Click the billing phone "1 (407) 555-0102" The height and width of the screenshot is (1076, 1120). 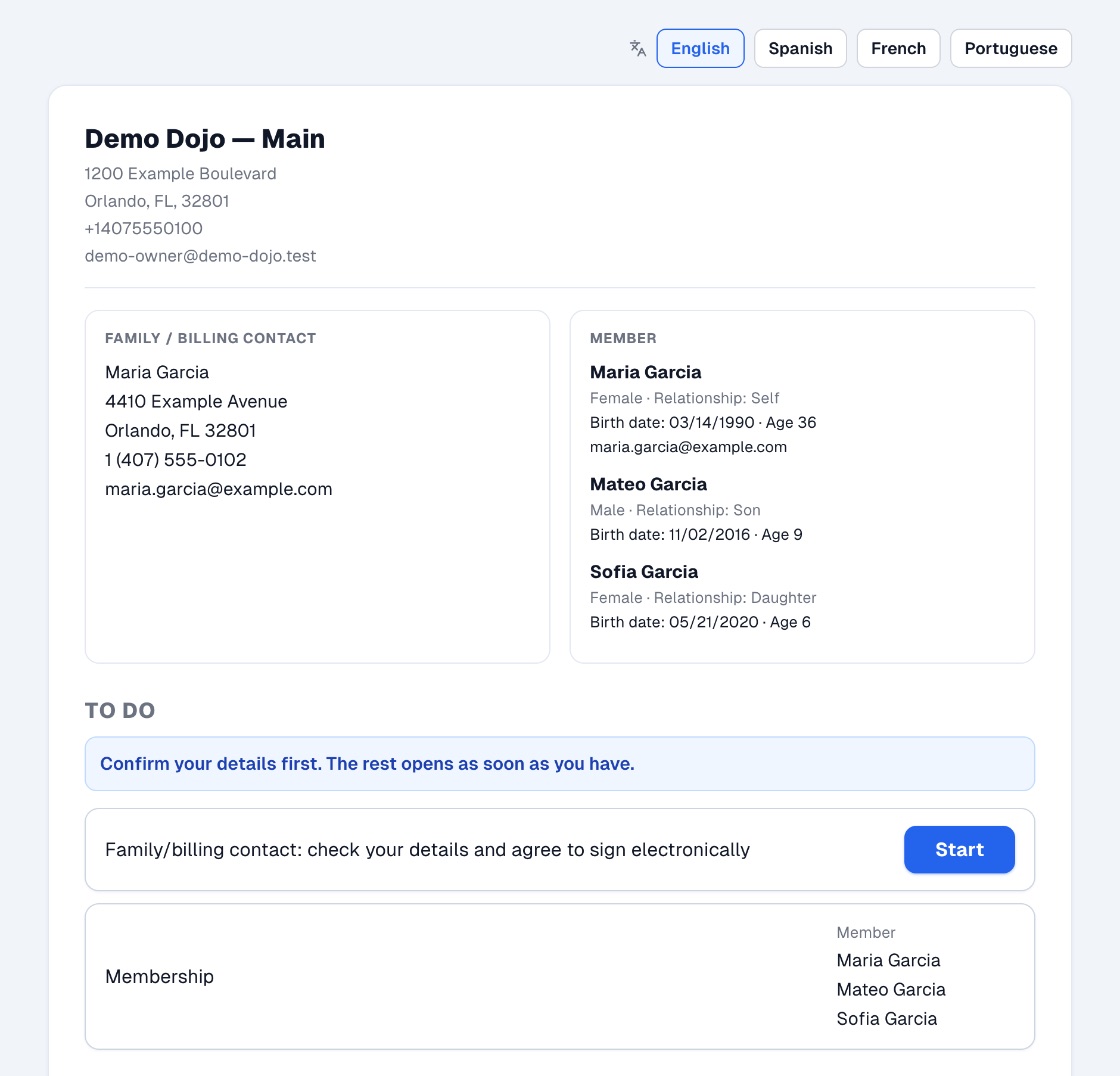[176, 459]
